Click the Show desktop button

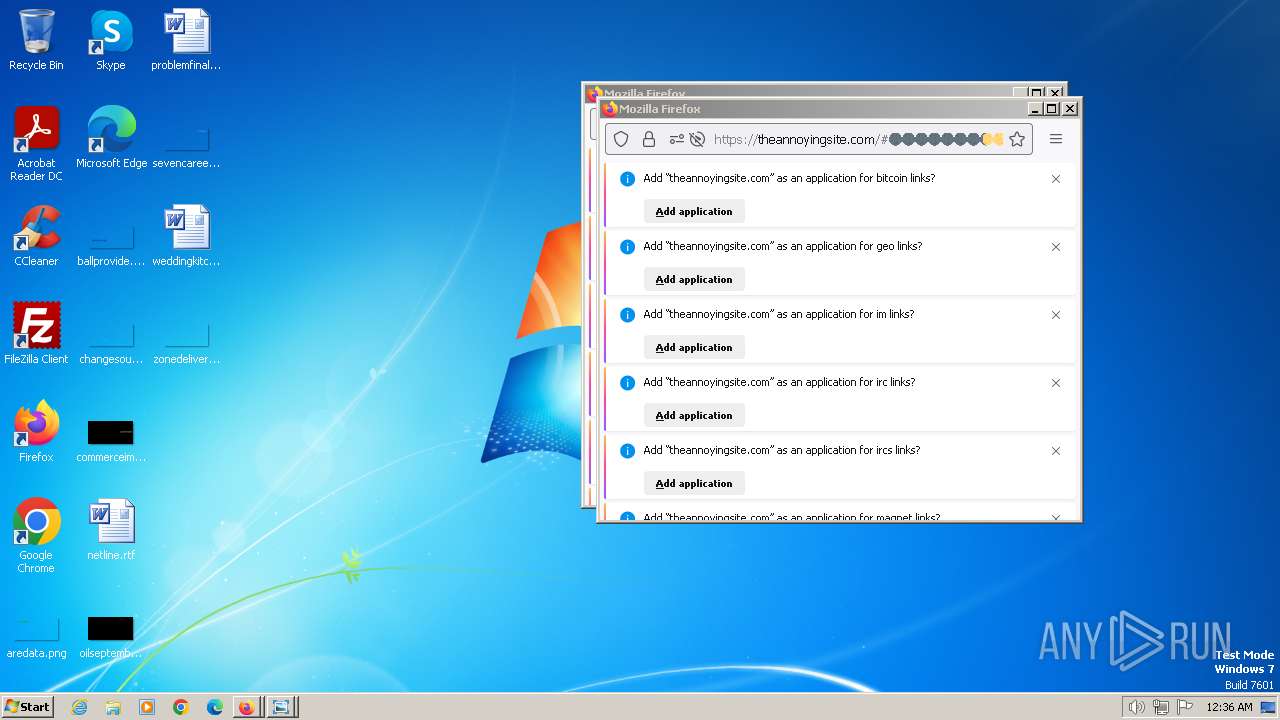(1268, 707)
